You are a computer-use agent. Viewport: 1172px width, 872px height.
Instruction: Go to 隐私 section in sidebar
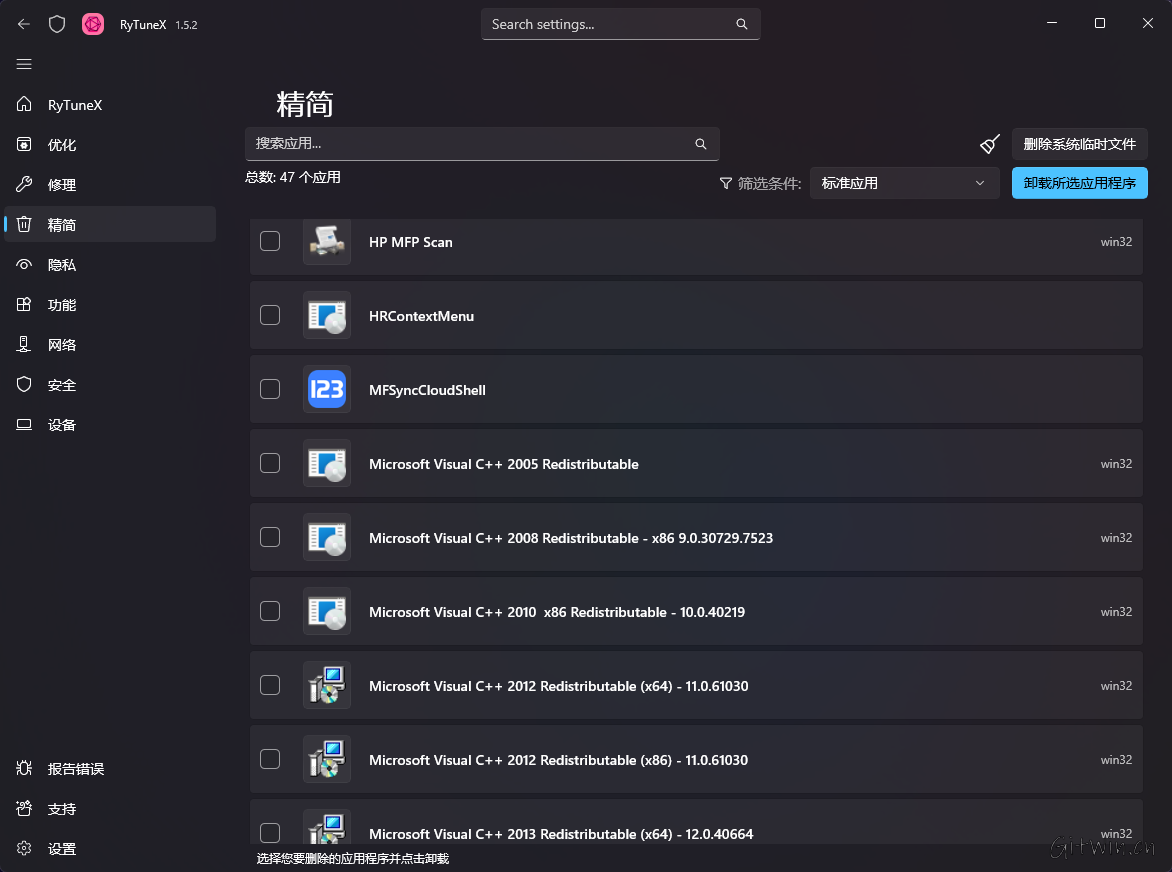62,265
